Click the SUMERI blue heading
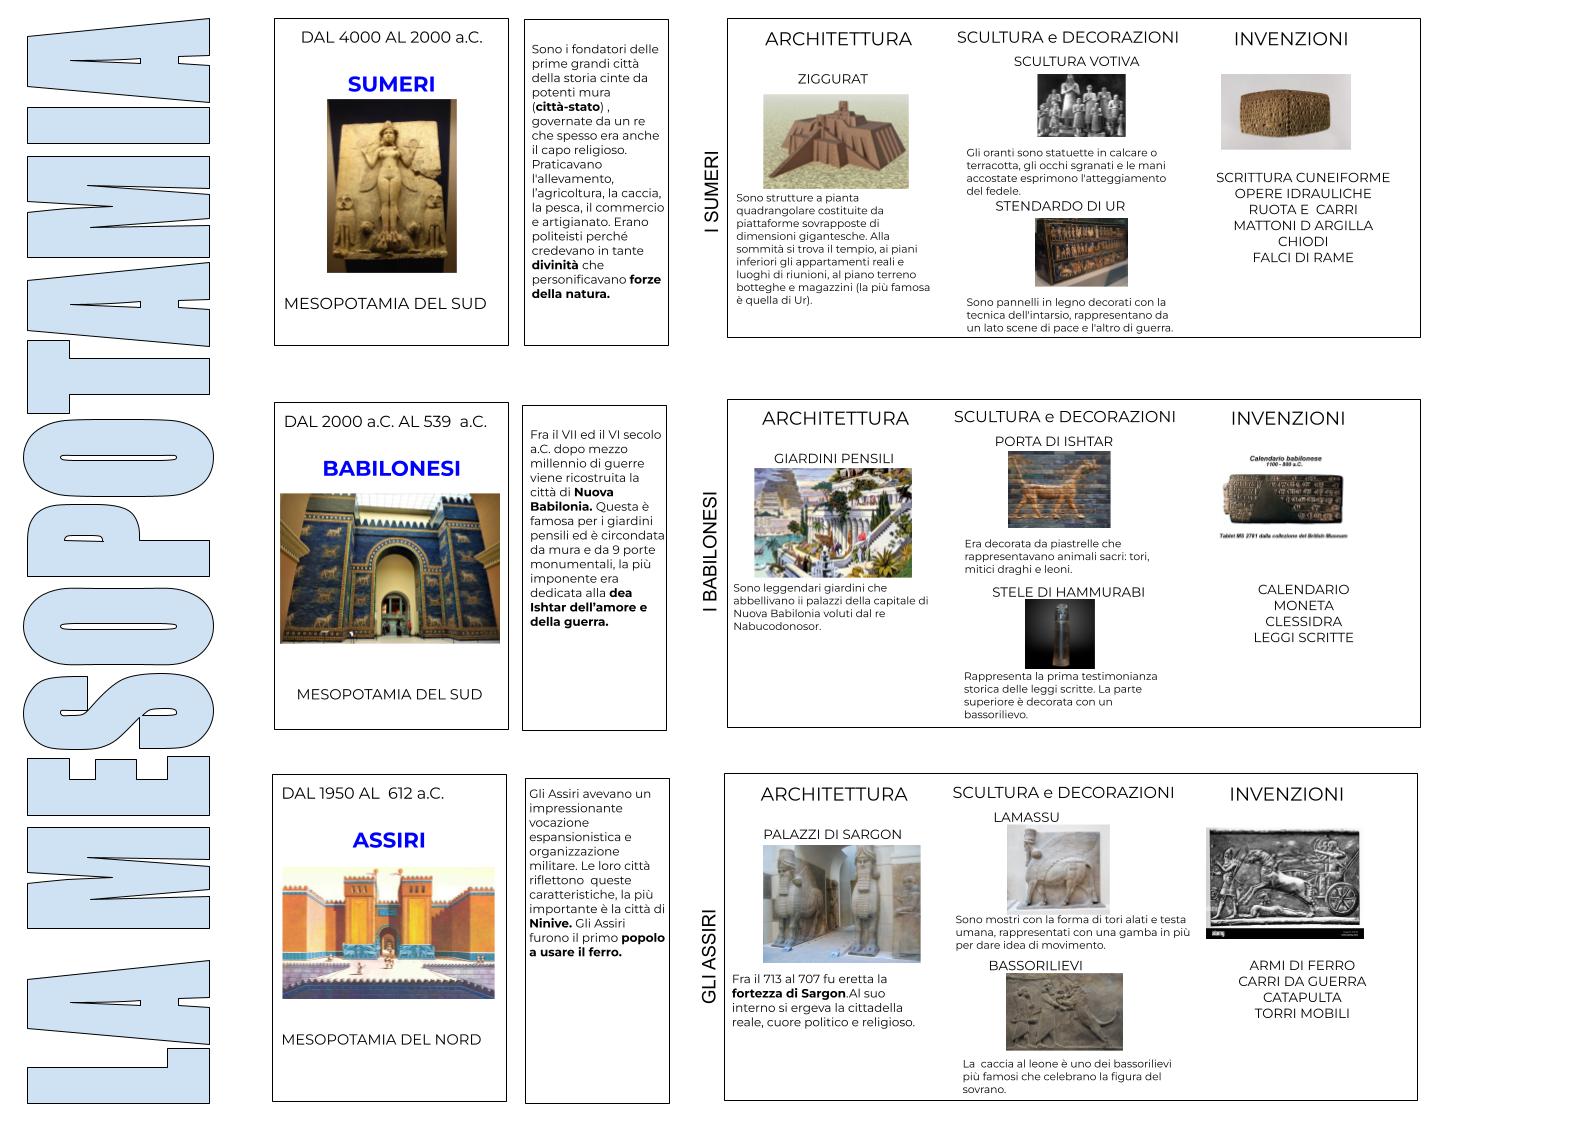 (x=391, y=84)
